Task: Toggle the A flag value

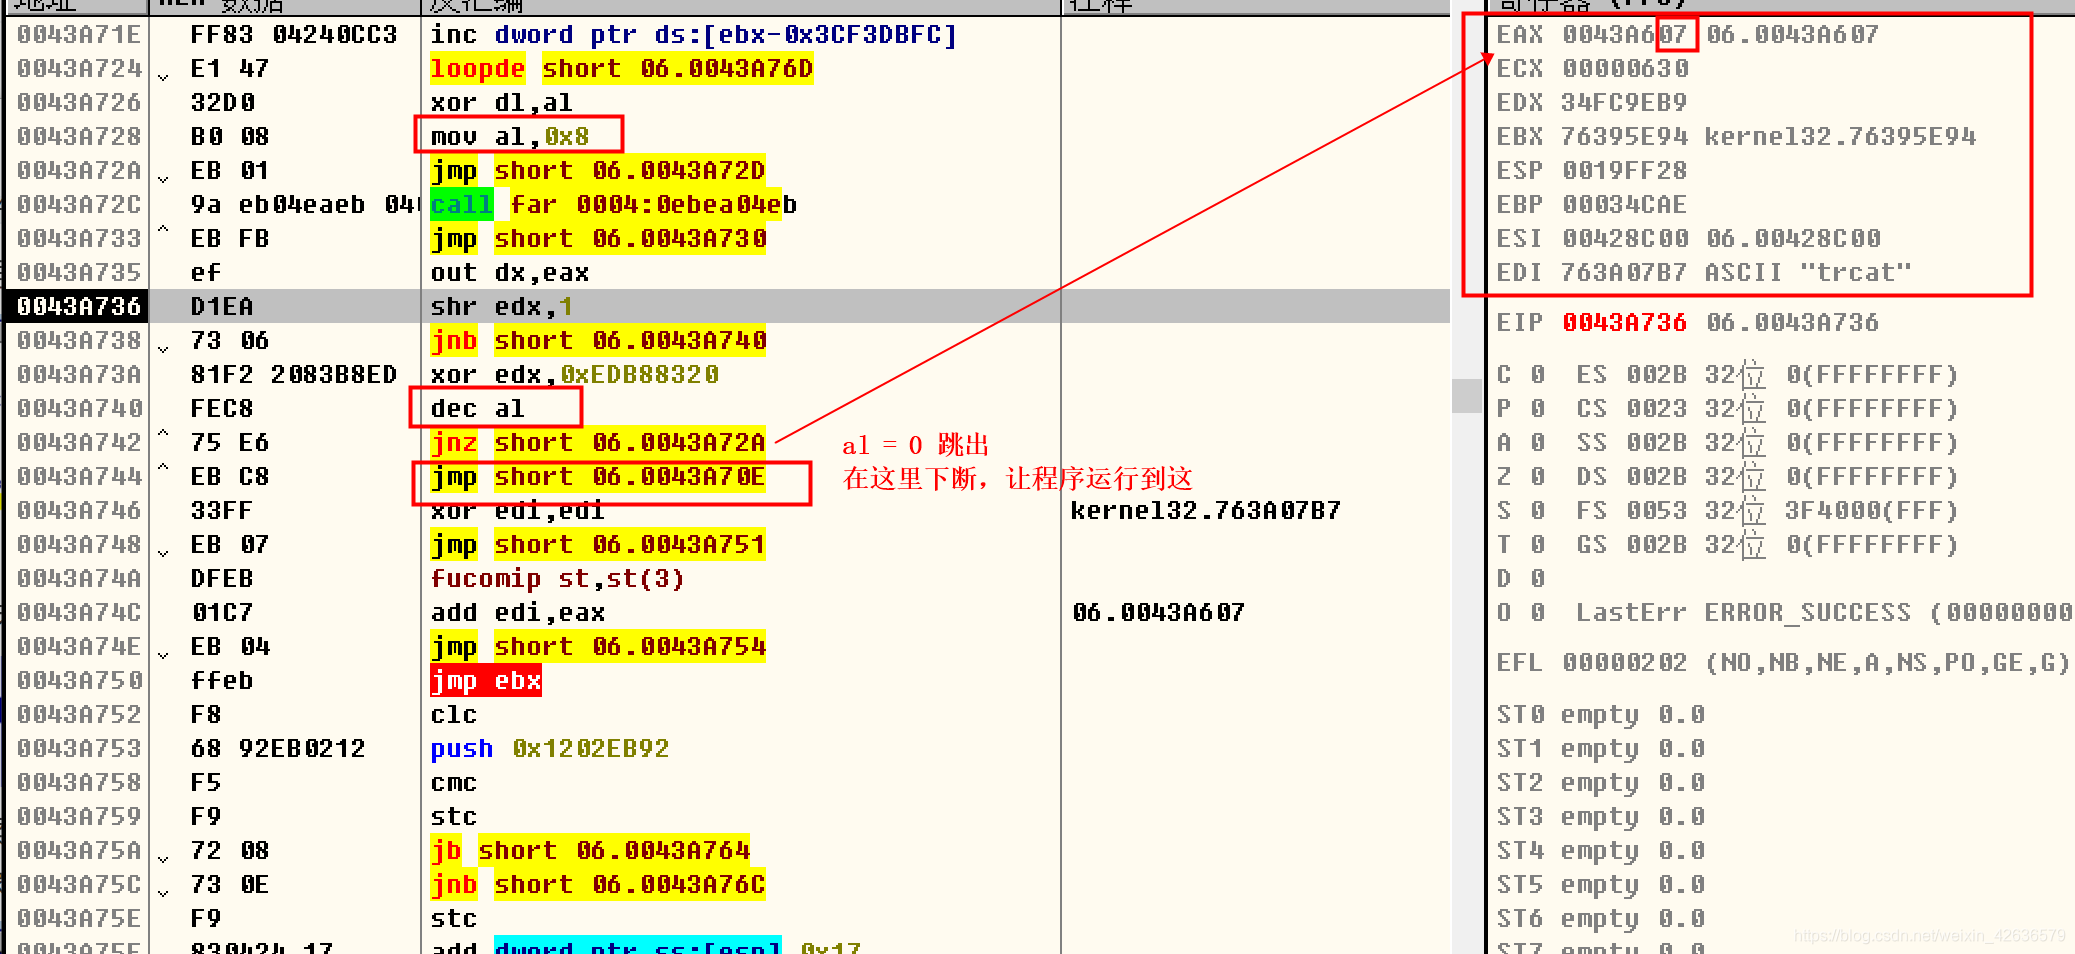Action: [1538, 443]
